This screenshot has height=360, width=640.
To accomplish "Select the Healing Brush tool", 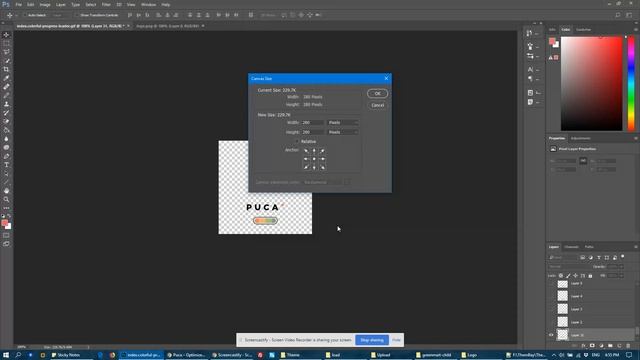I will [6, 87].
